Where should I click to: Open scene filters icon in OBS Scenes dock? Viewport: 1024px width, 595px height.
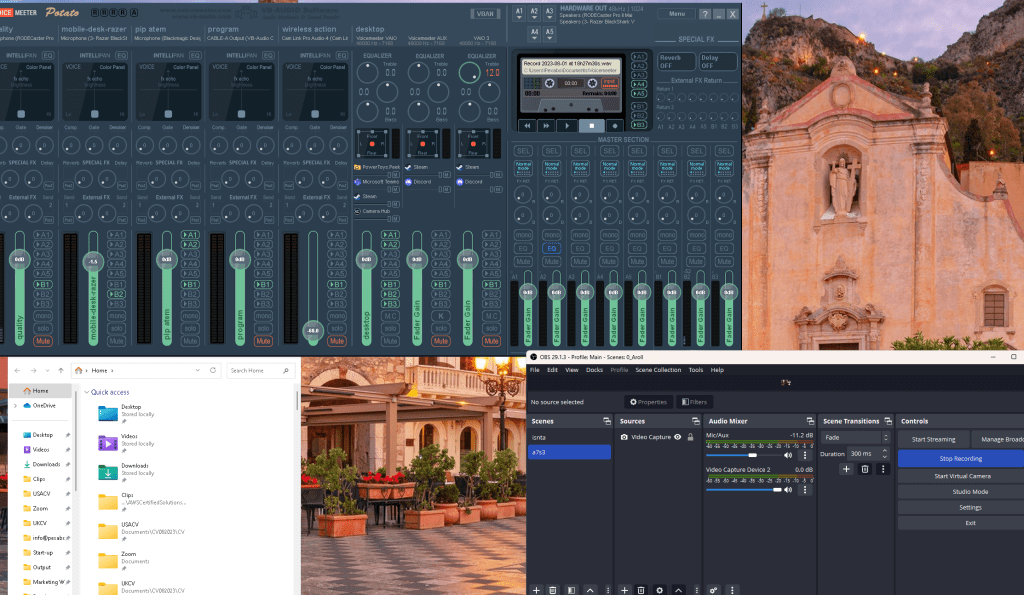pos(571,590)
